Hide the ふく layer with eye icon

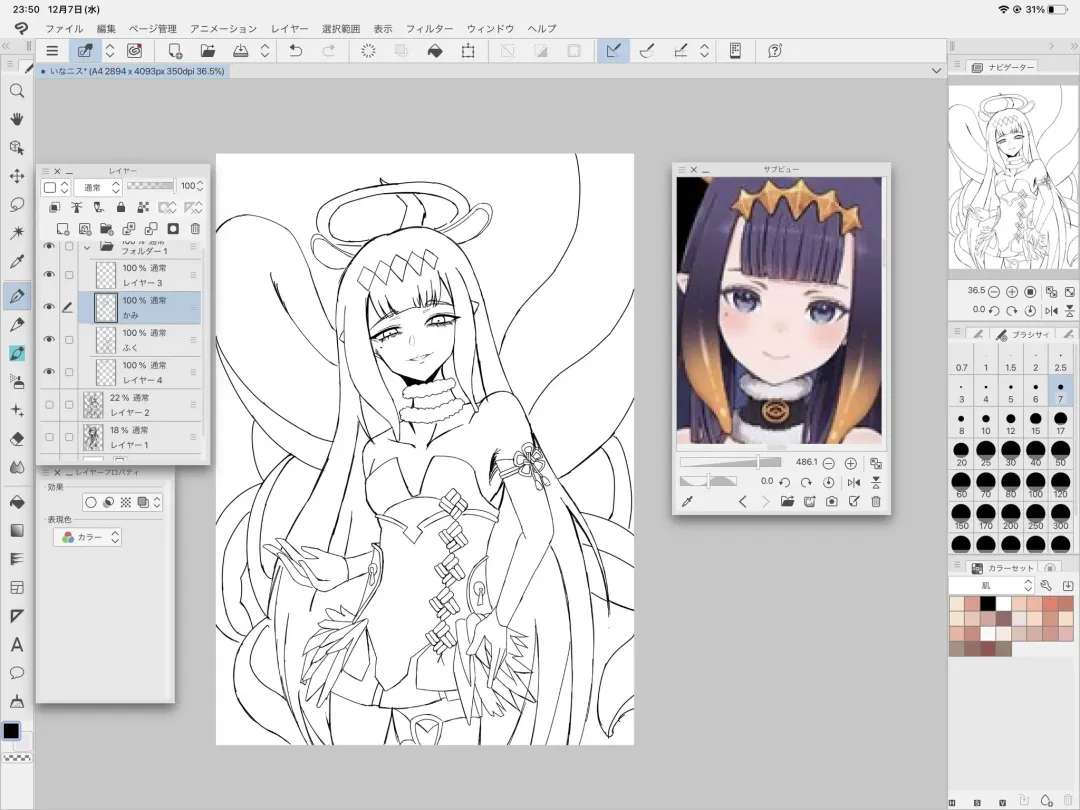click(x=48, y=339)
